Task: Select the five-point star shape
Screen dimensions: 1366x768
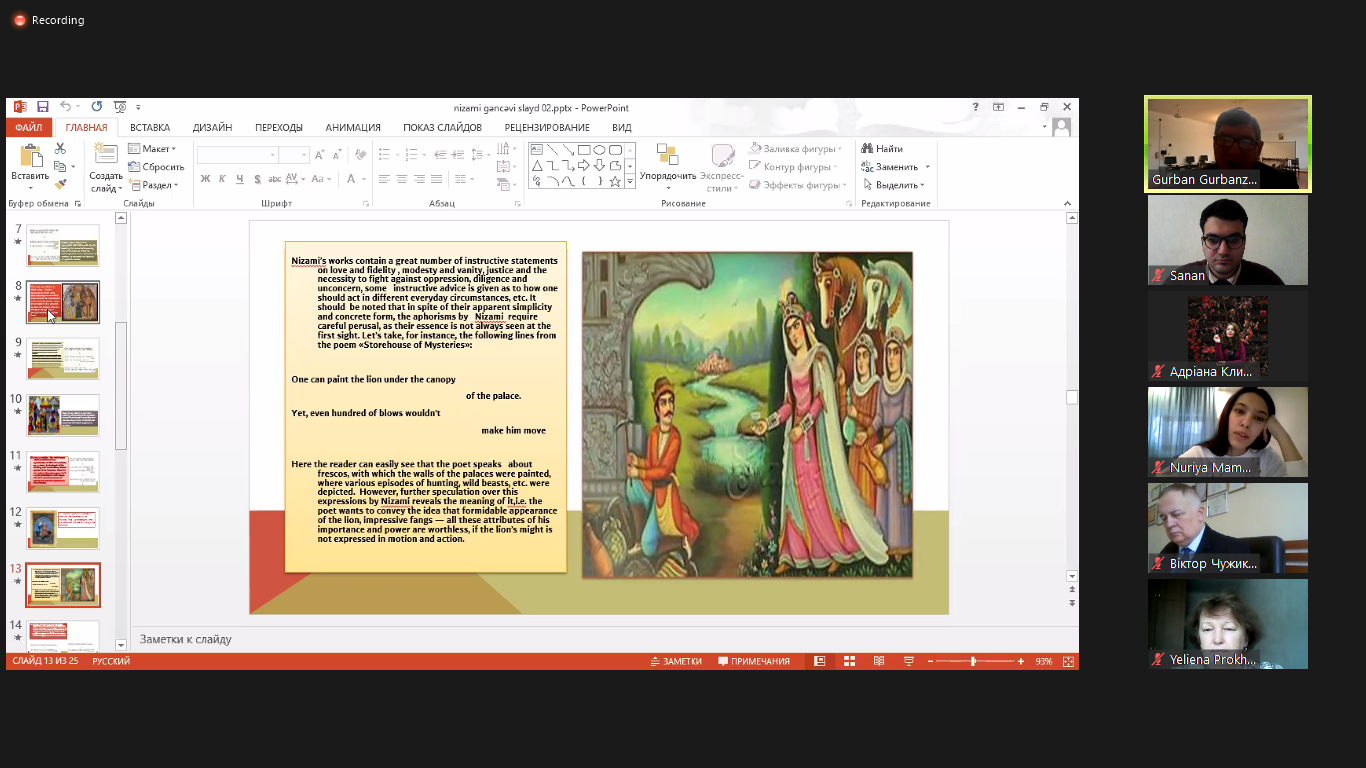Action: (614, 181)
